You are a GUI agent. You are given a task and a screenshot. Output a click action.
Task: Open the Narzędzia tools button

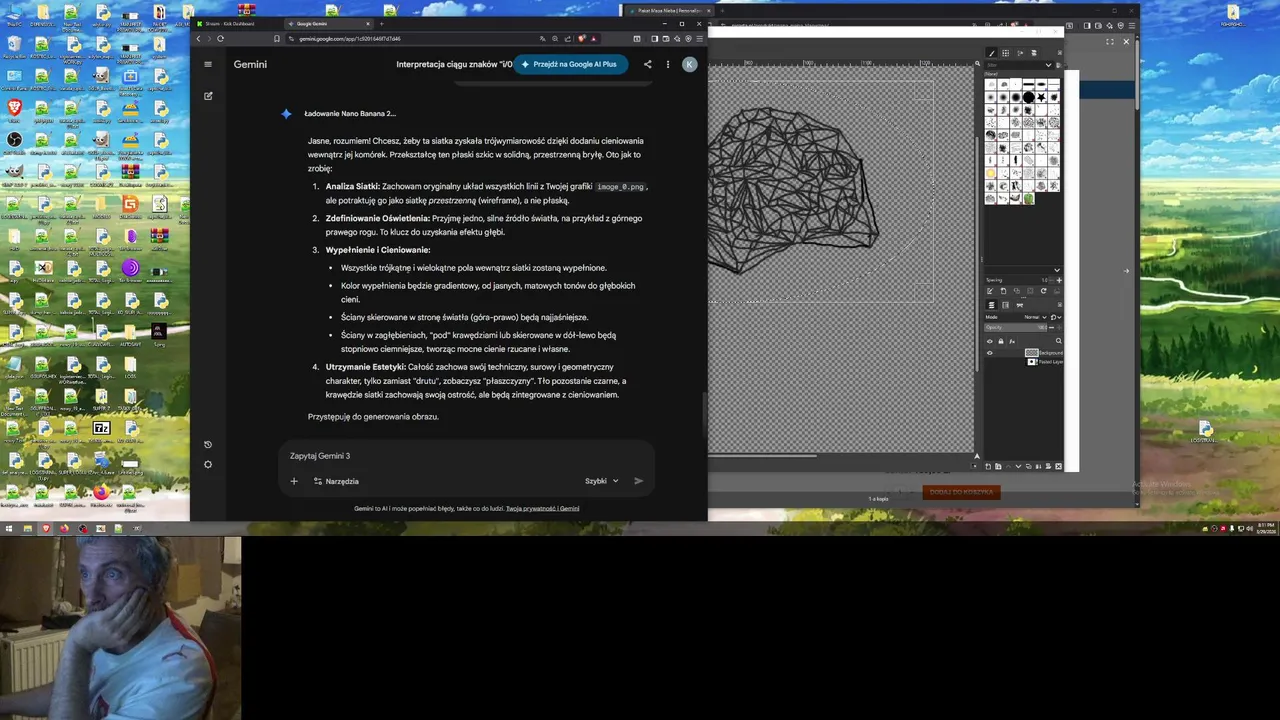coord(336,481)
